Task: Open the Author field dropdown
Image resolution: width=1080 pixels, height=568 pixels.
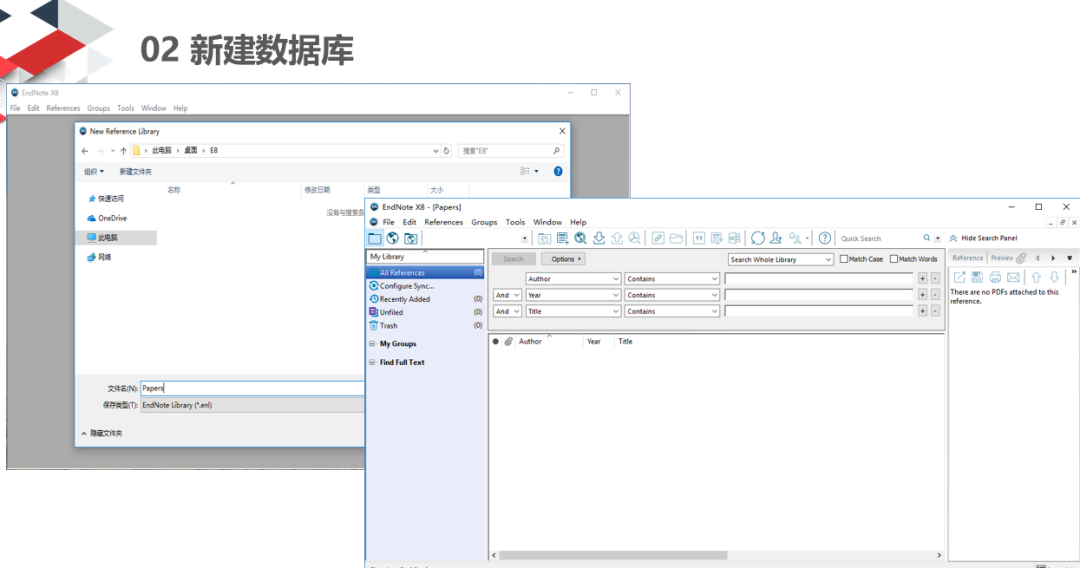Action: [x=573, y=279]
